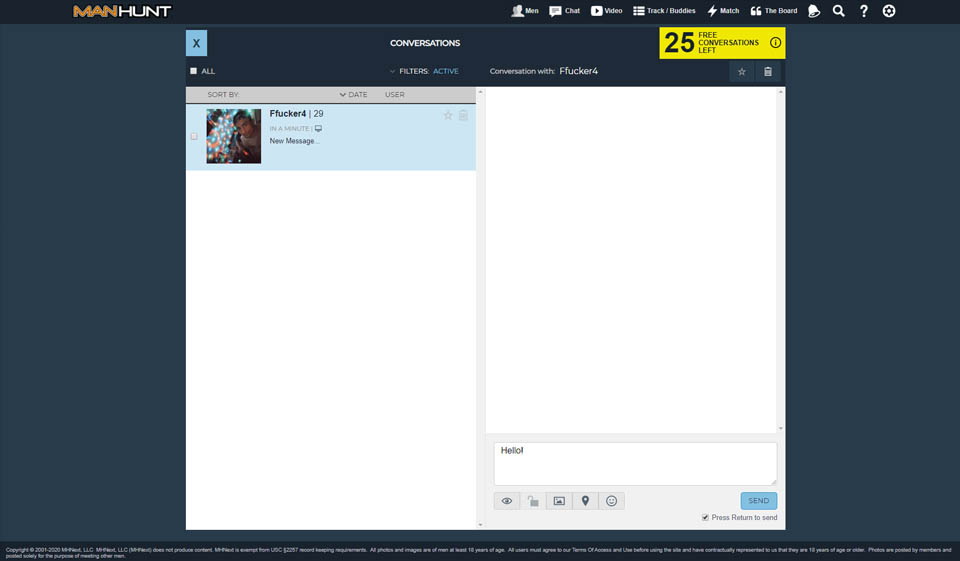Open the help question mark icon

pos(864,11)
